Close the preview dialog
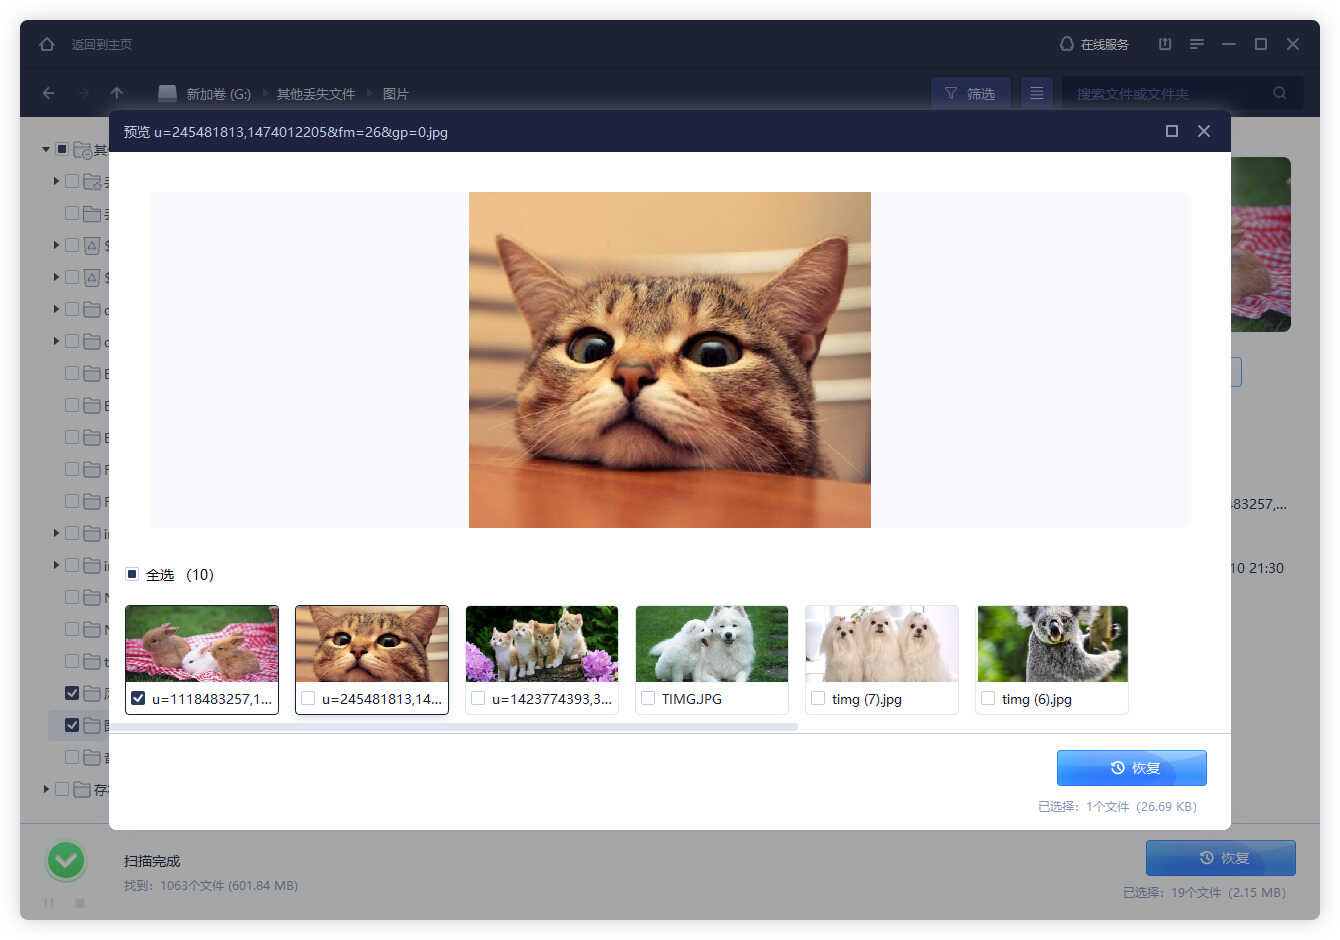 (1204, 131)
